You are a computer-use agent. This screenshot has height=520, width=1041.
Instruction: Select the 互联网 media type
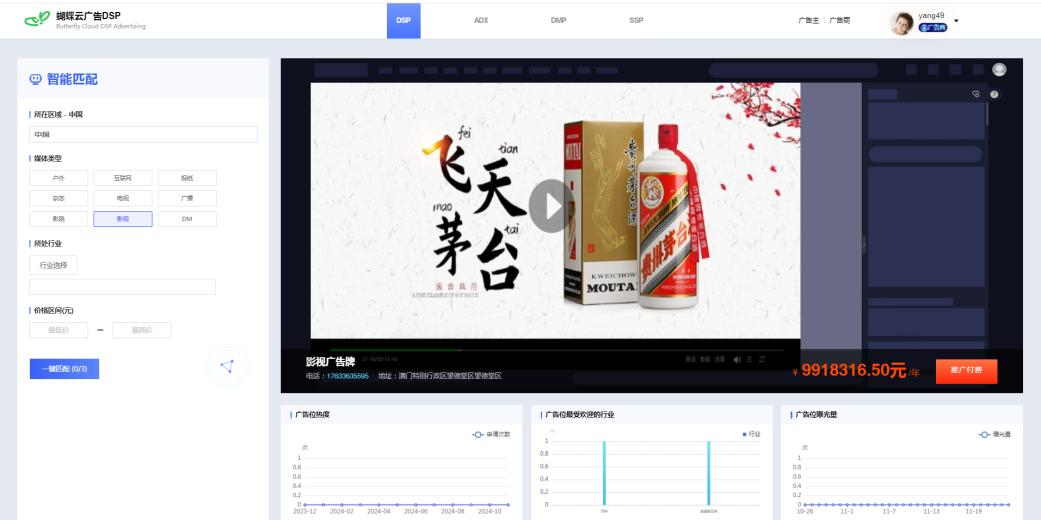(123, 178)
